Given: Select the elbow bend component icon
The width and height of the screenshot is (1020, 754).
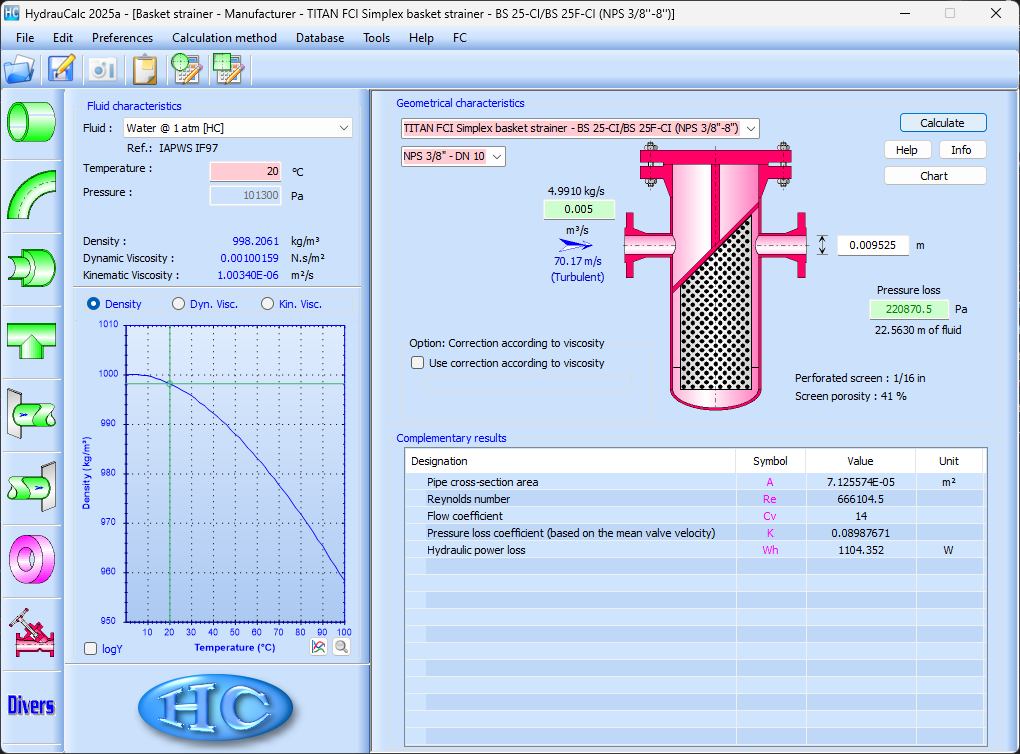Looking at the screenshot, I should [x=31, y=194].
